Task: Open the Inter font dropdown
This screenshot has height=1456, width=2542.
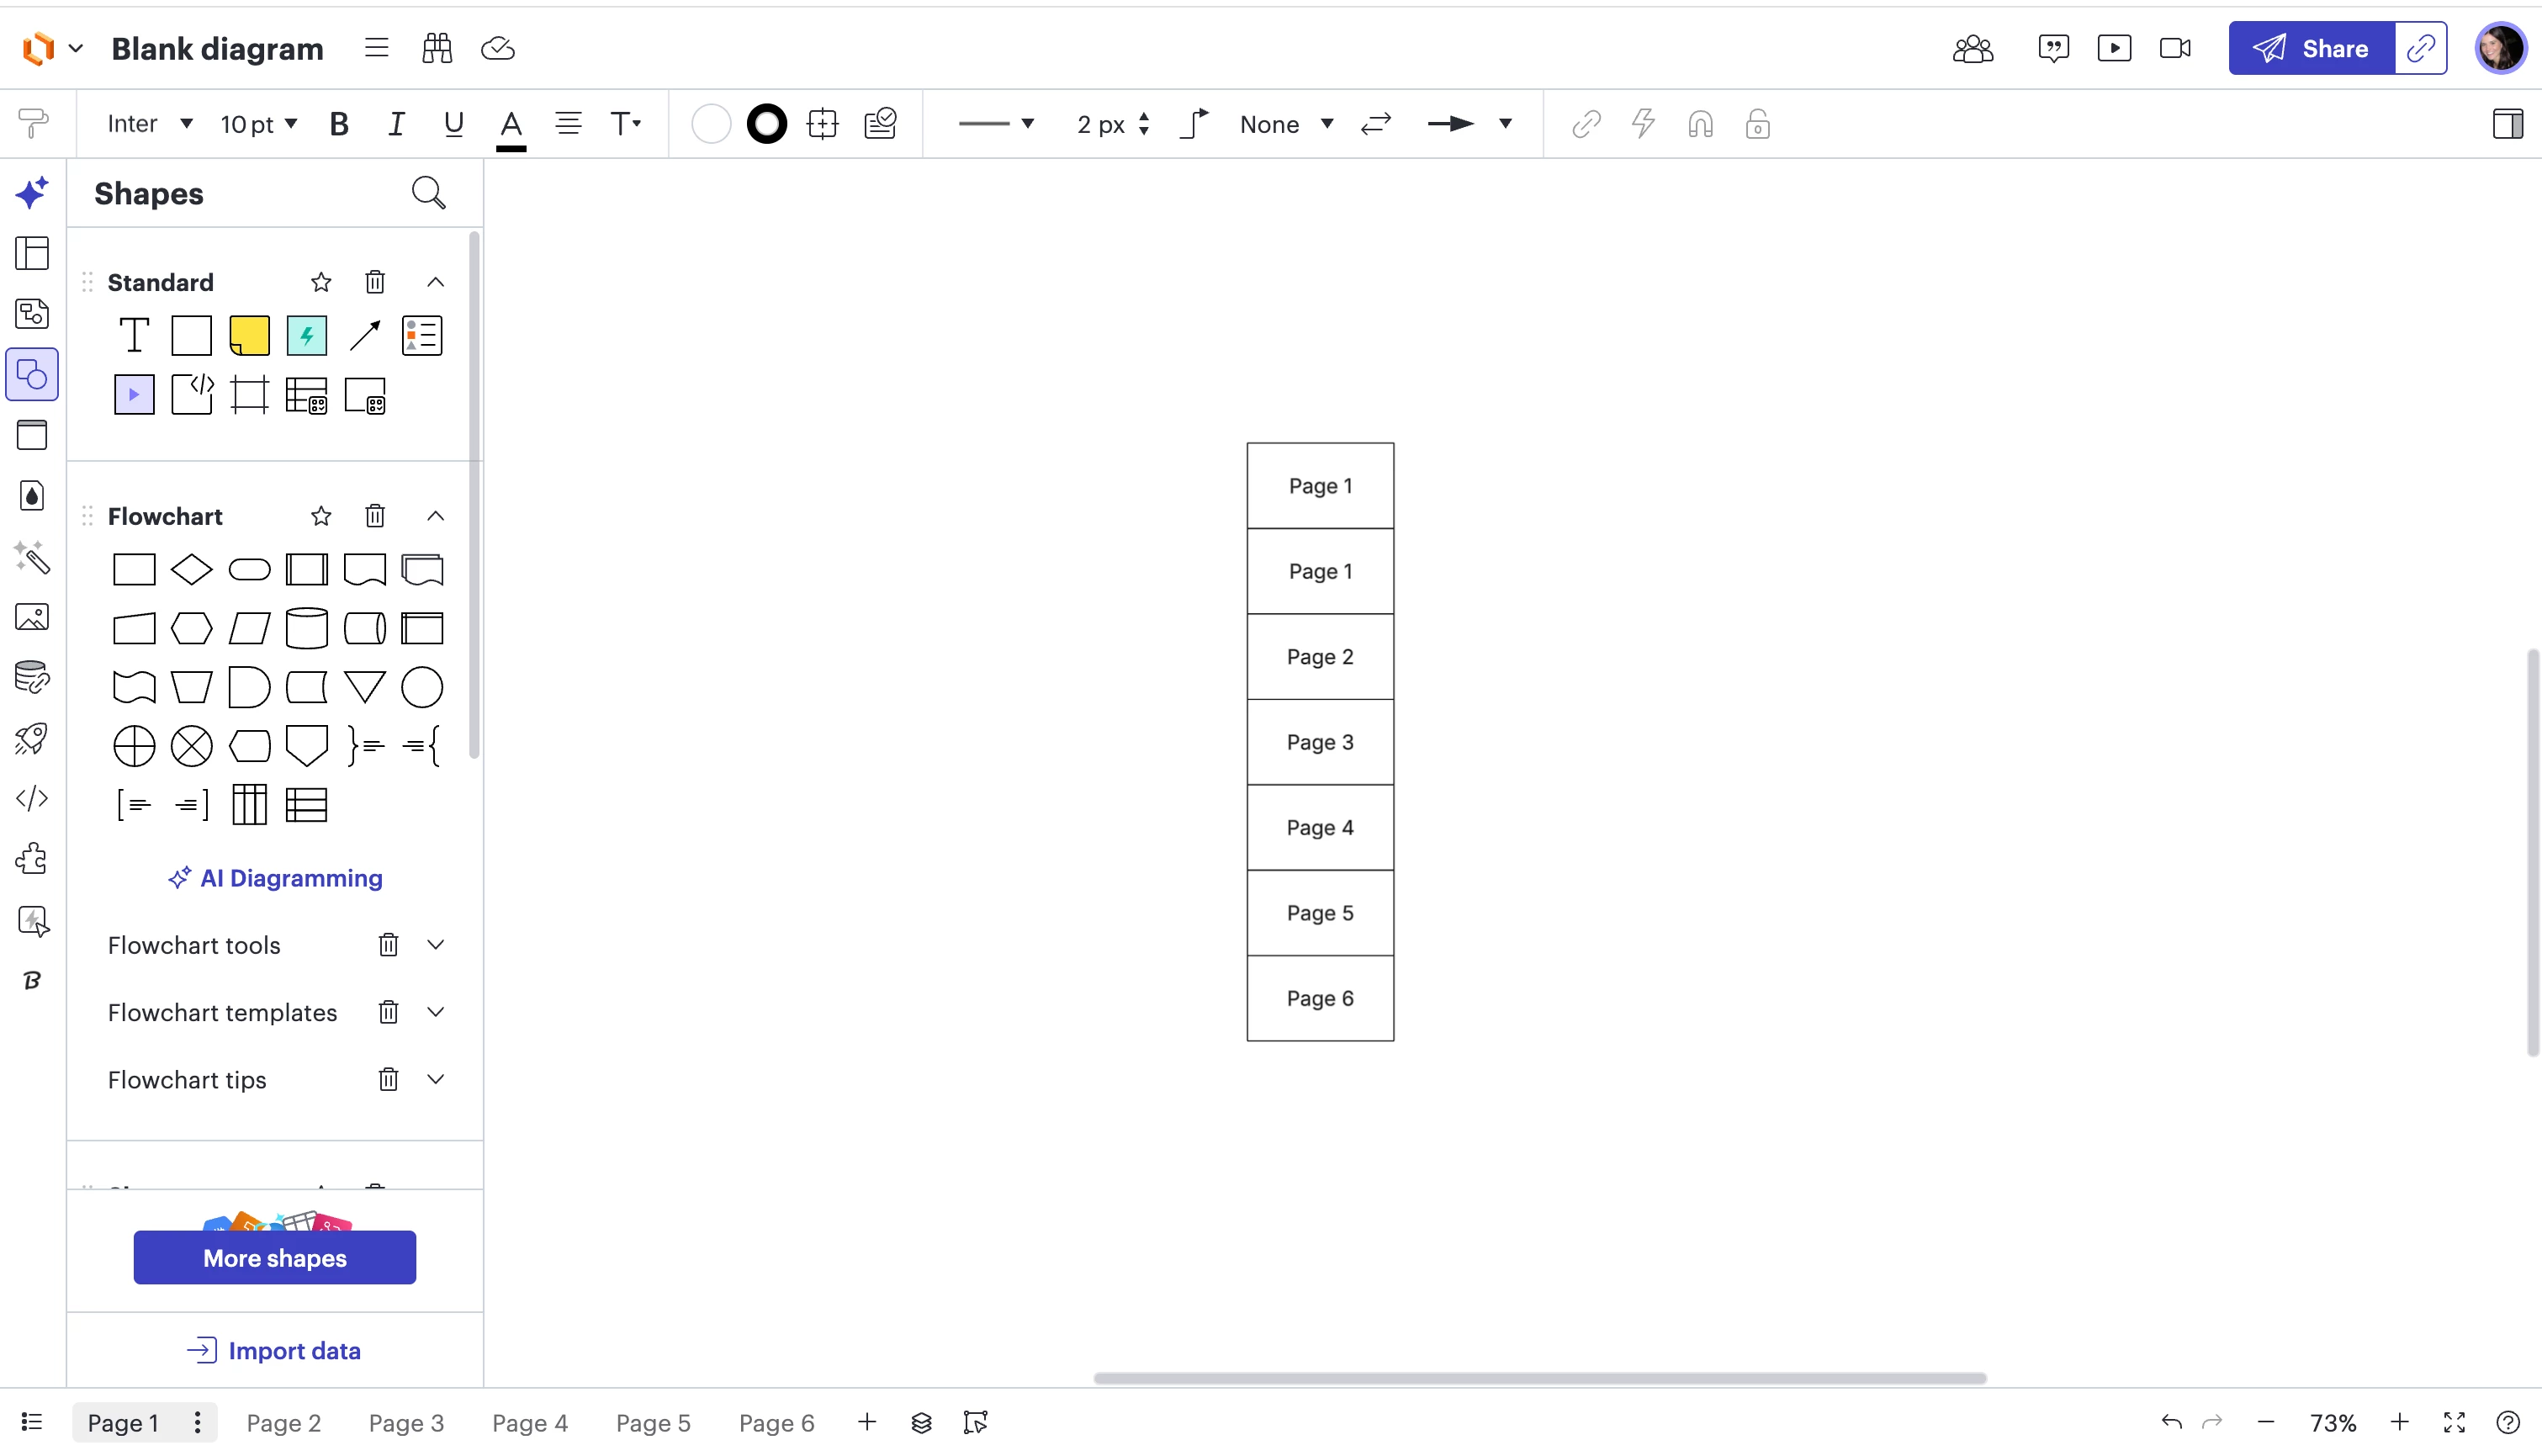Action: point(149,124)
